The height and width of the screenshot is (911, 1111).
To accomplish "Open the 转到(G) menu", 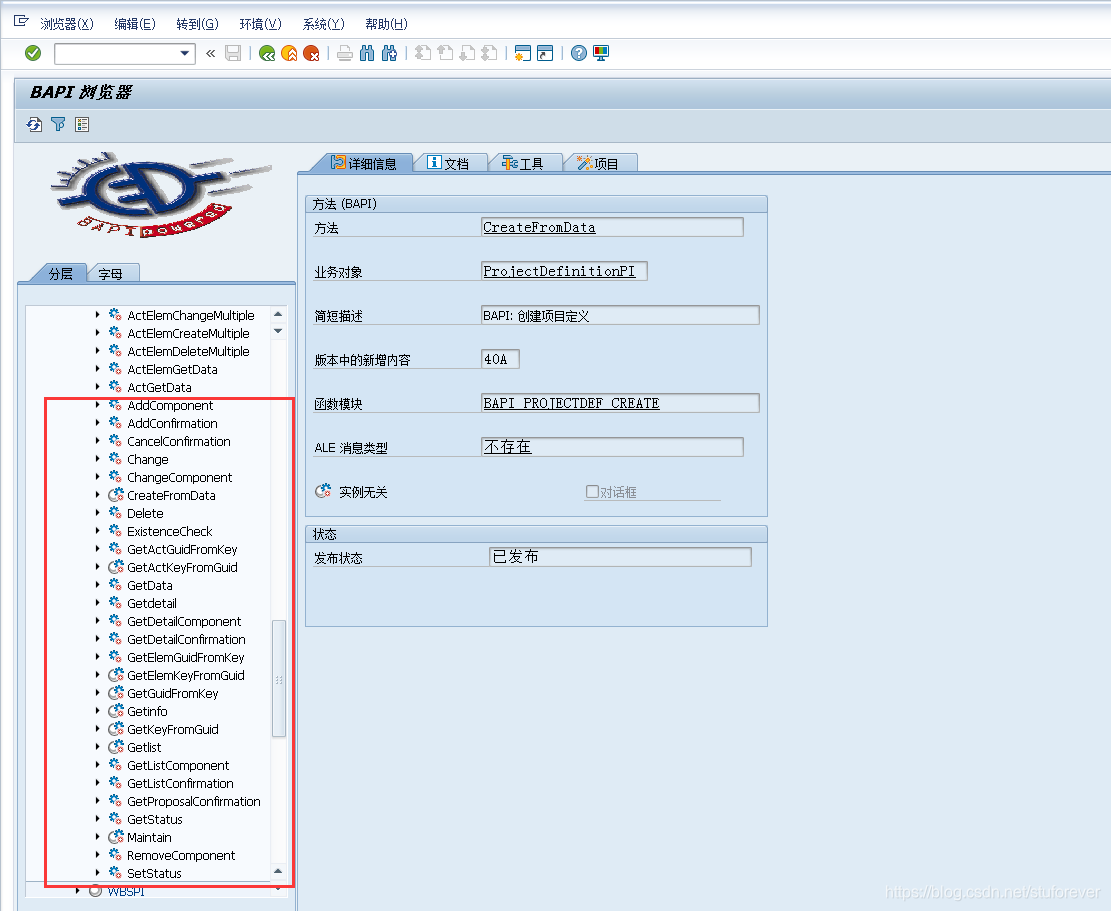I will [197, 24].
